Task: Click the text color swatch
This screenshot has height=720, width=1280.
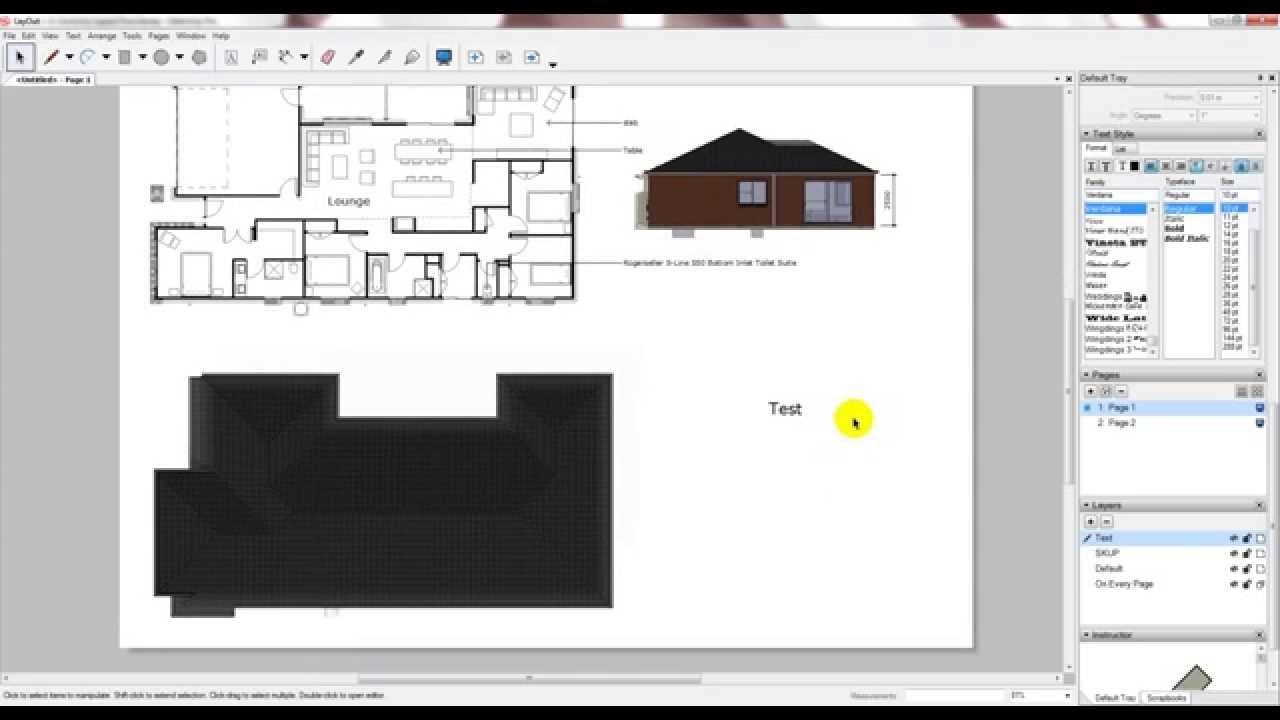Action: tap(1135, 166)
